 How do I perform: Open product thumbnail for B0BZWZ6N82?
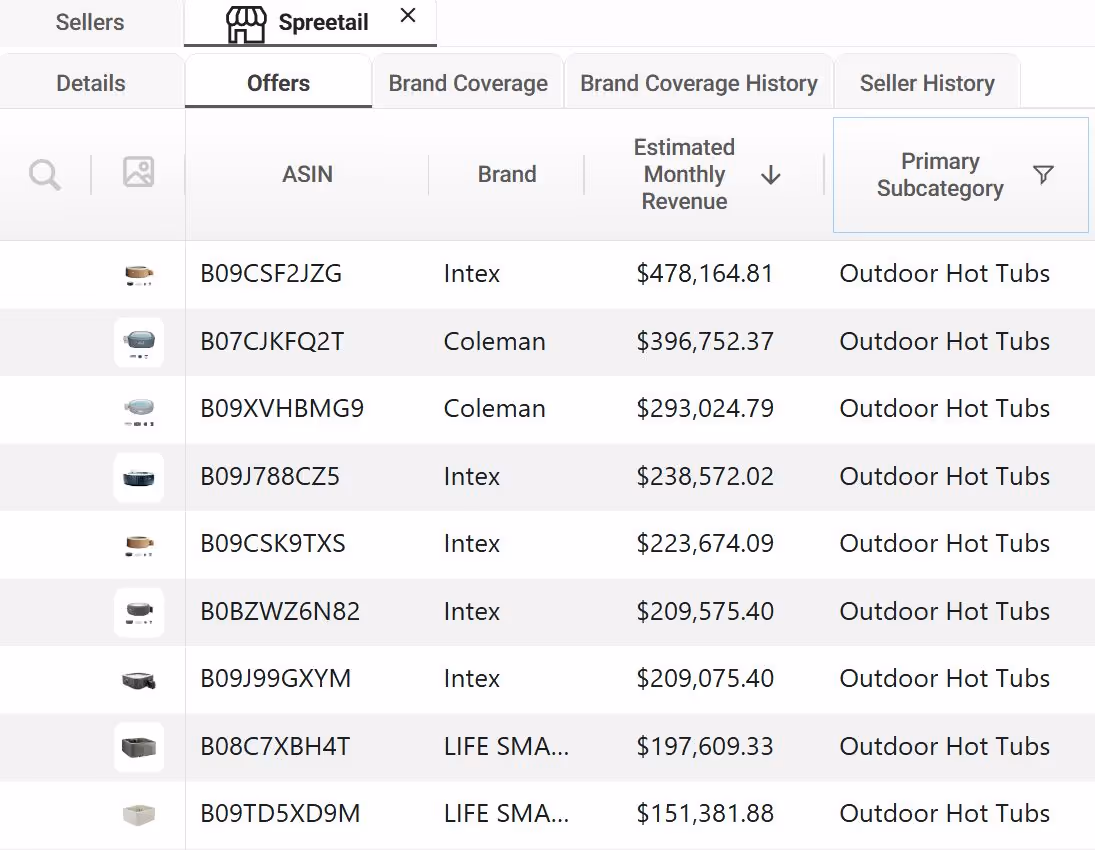(139, 613)
